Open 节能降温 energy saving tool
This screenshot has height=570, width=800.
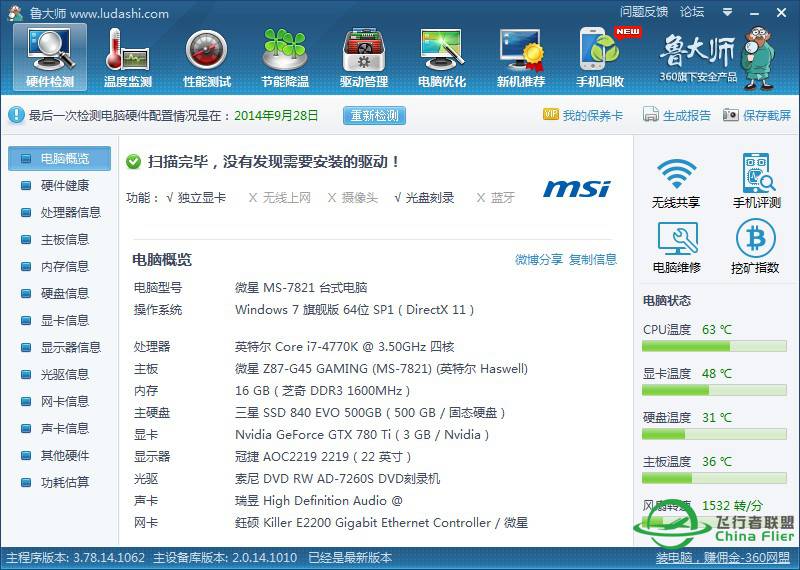[285, 57]
